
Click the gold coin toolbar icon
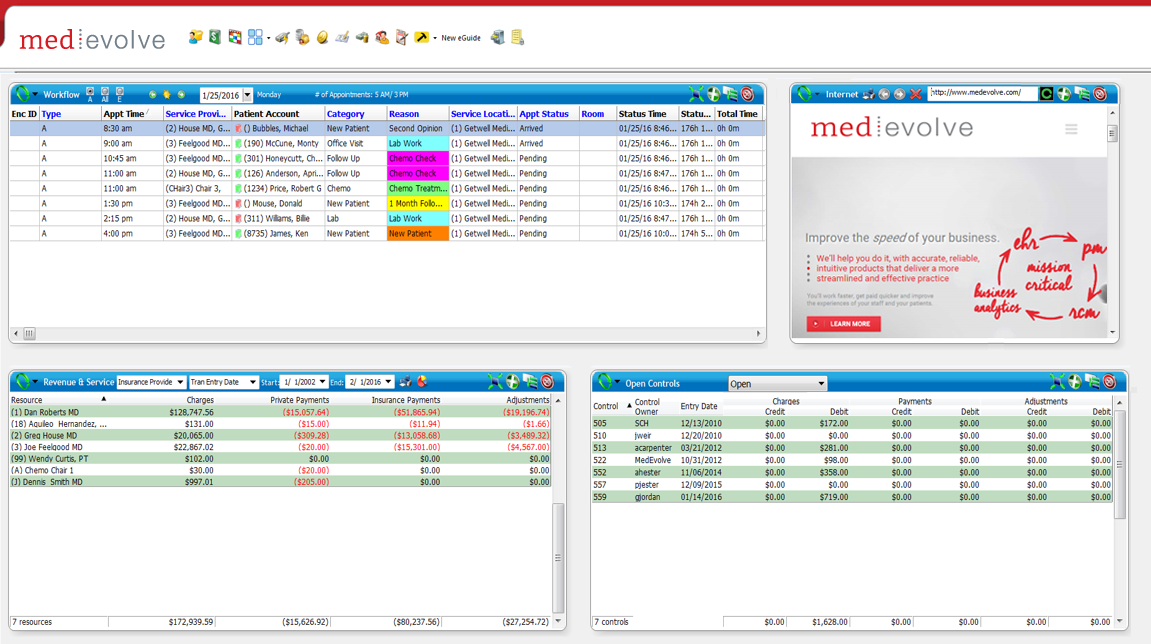pos(322,37)
